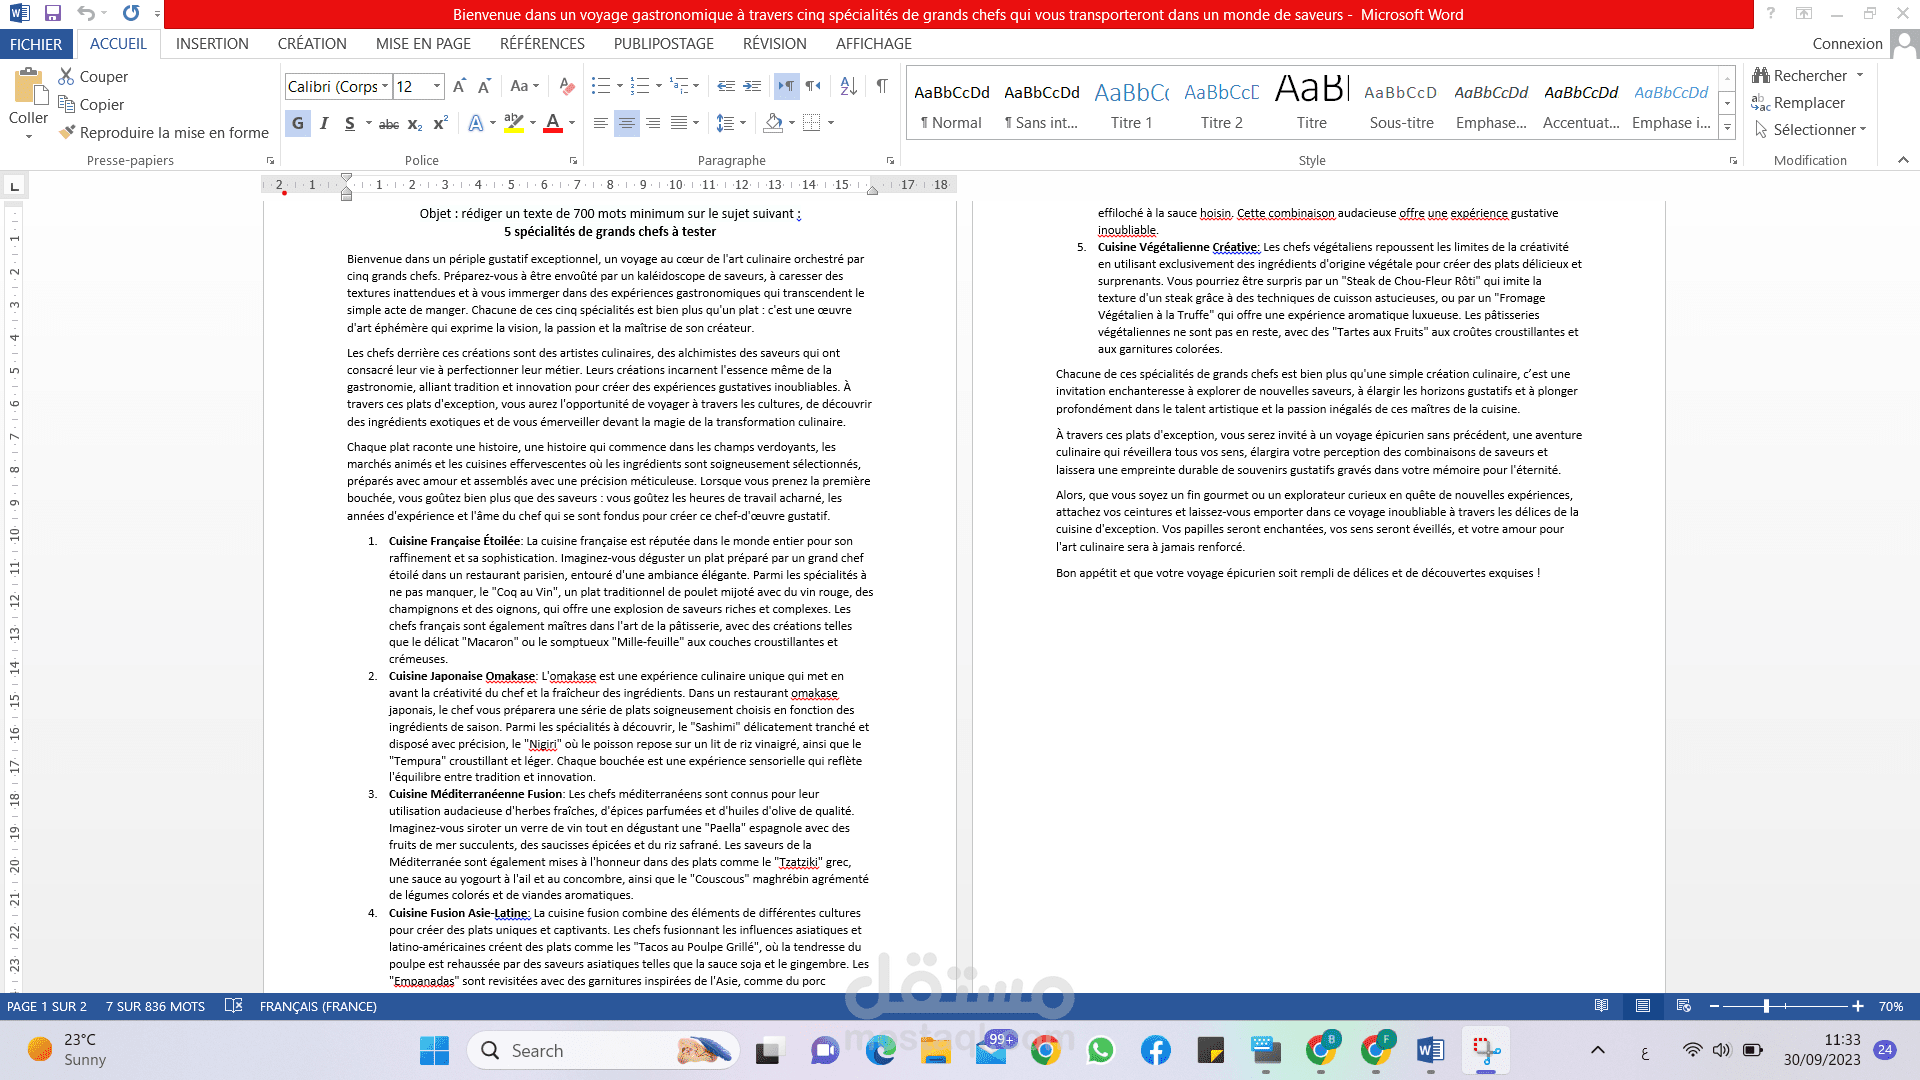Image resolution: width=1920 pixels, height=1080 pixels.
Task: Open the Paragraphe dialog launcher
Action: tap(890, 161)
